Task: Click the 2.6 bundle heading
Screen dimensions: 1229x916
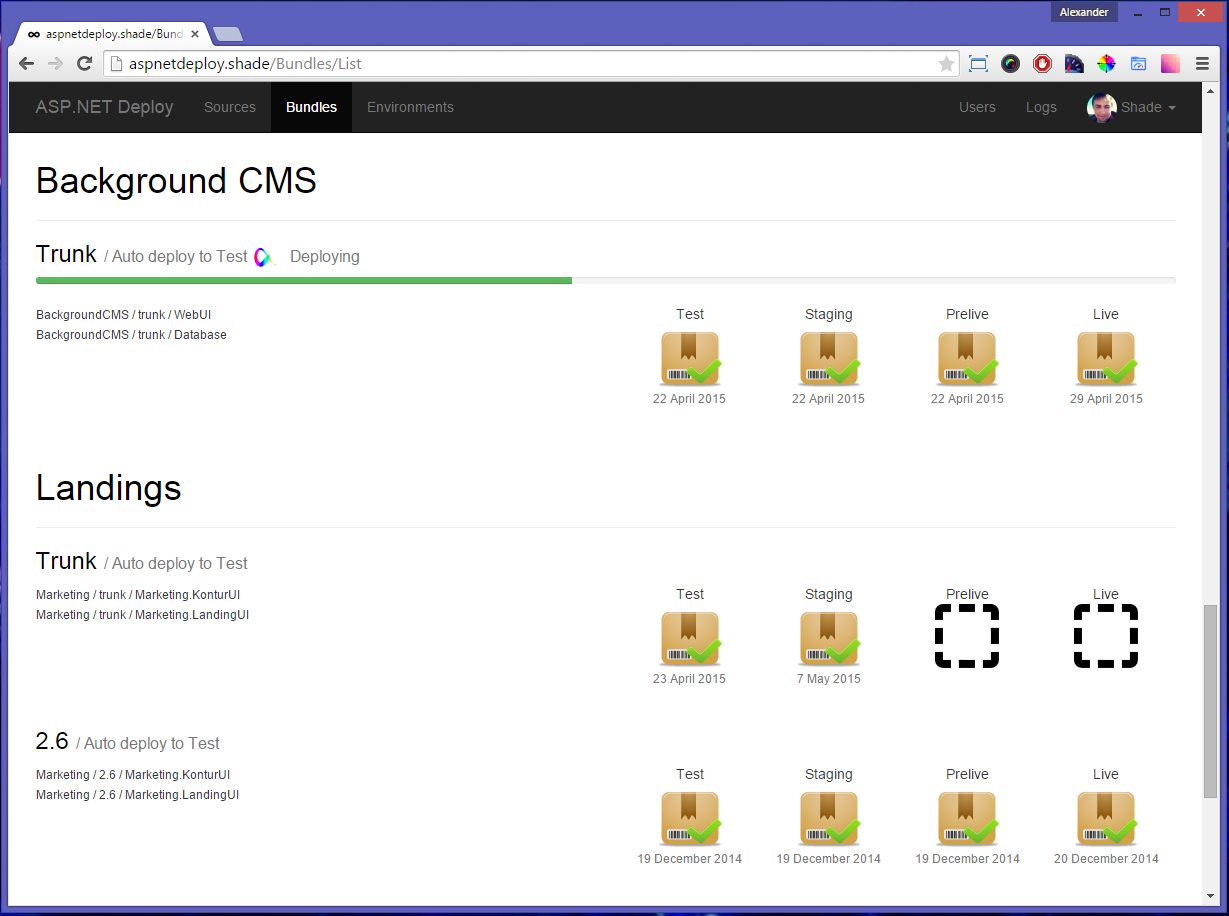Action: [x=52, y=741]
